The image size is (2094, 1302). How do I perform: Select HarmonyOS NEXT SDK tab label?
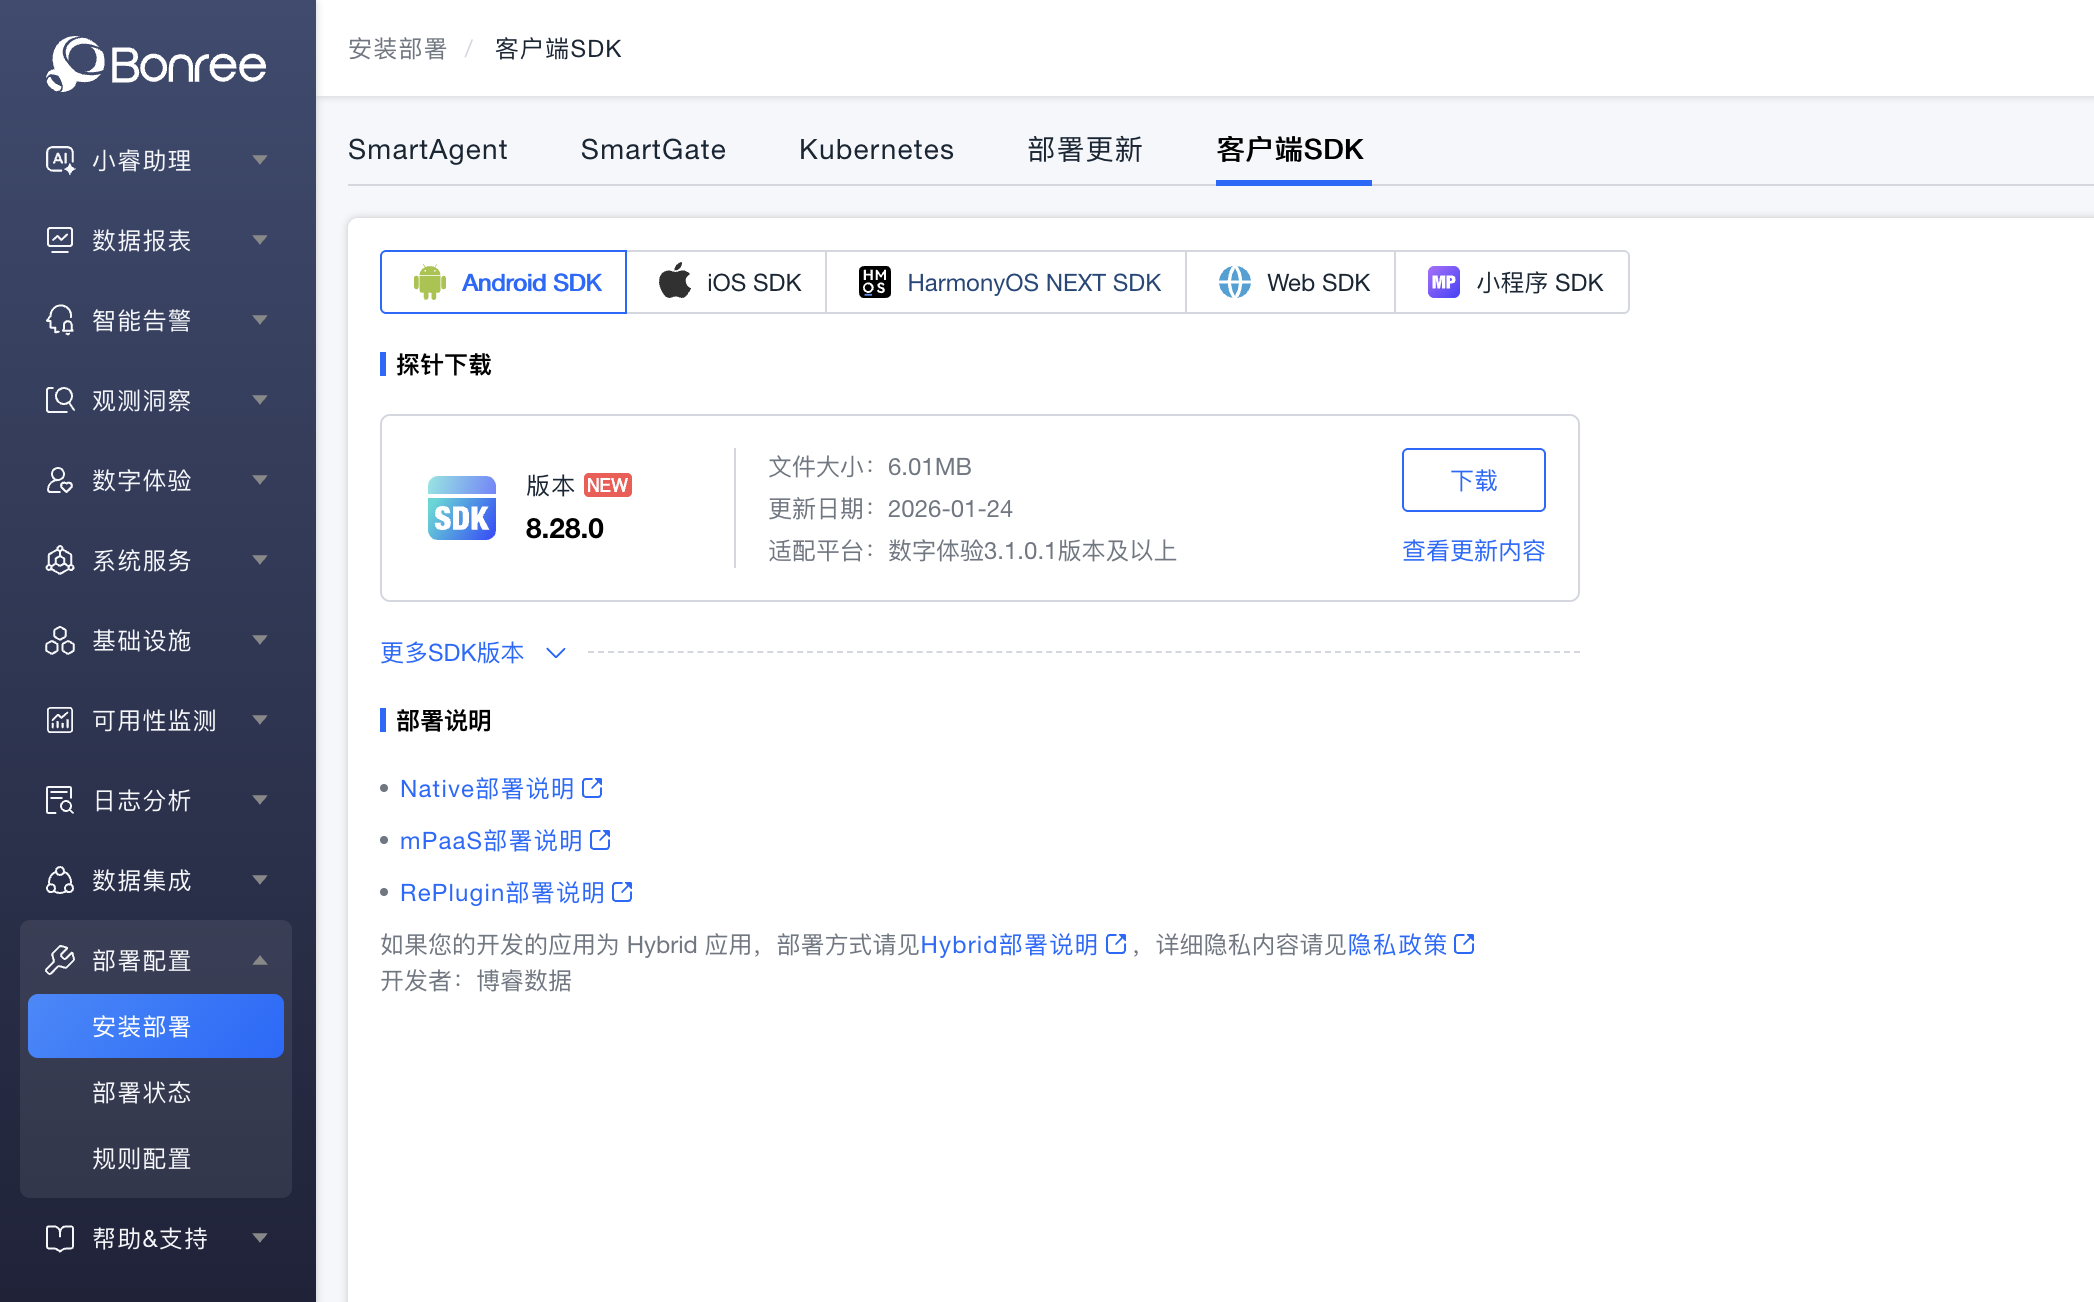(x=1034, y=283)
